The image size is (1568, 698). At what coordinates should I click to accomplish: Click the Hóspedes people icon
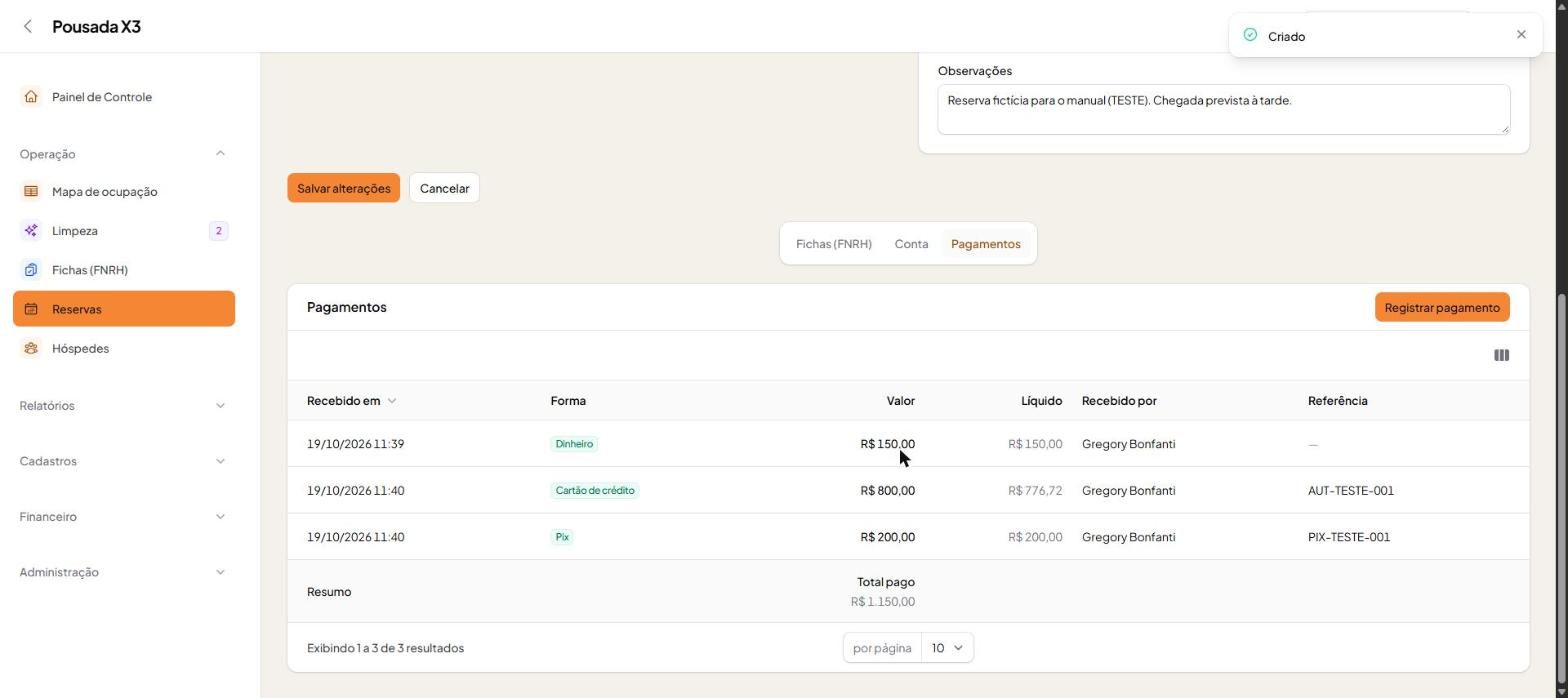coord(31,348)
